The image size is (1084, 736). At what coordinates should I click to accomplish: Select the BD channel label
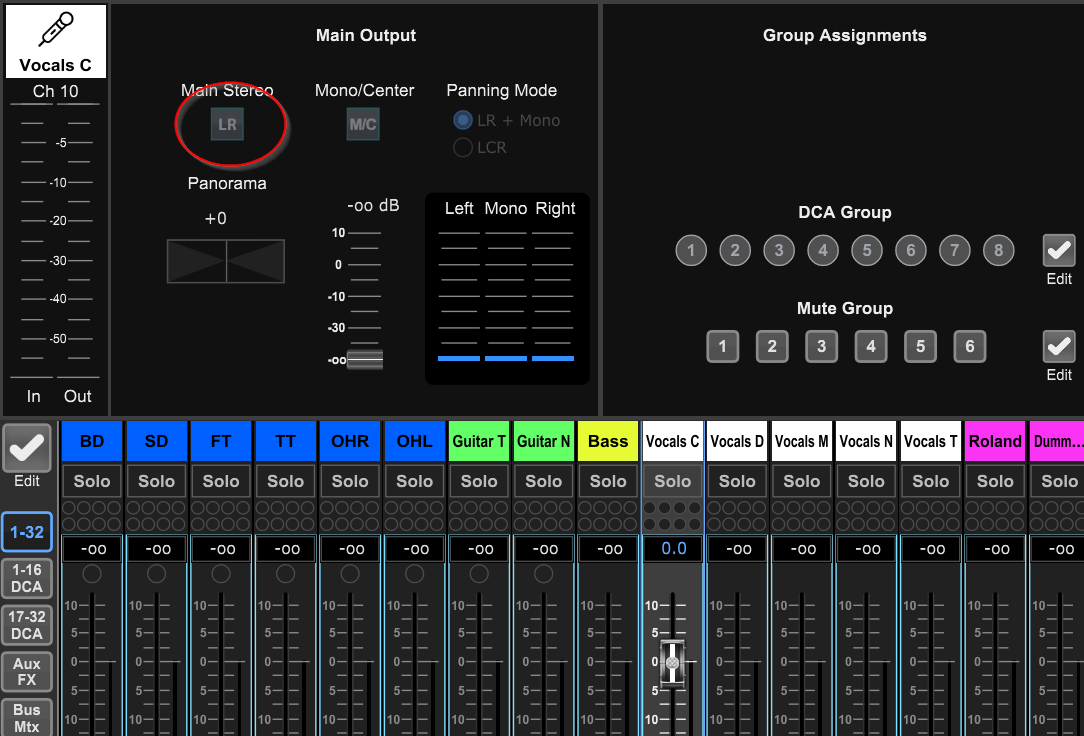point(92,441)
